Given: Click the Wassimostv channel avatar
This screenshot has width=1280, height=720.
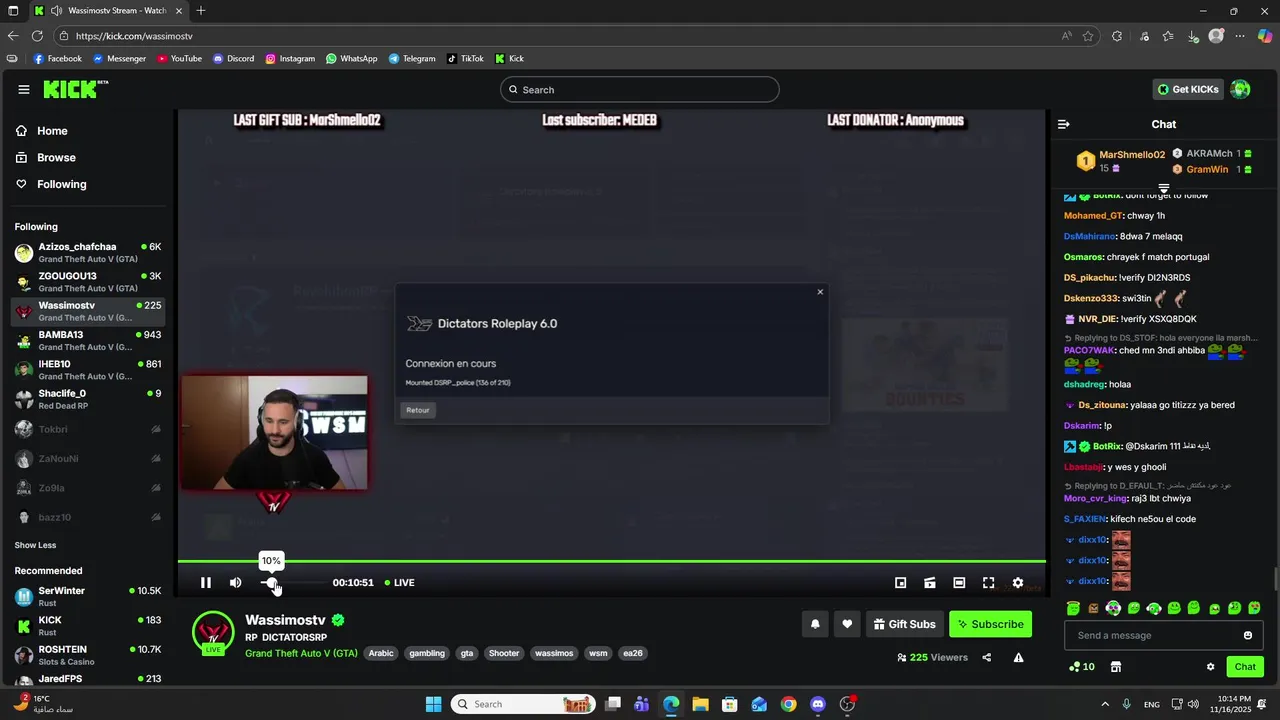Looking at the screenshot, I should point(213,632).
